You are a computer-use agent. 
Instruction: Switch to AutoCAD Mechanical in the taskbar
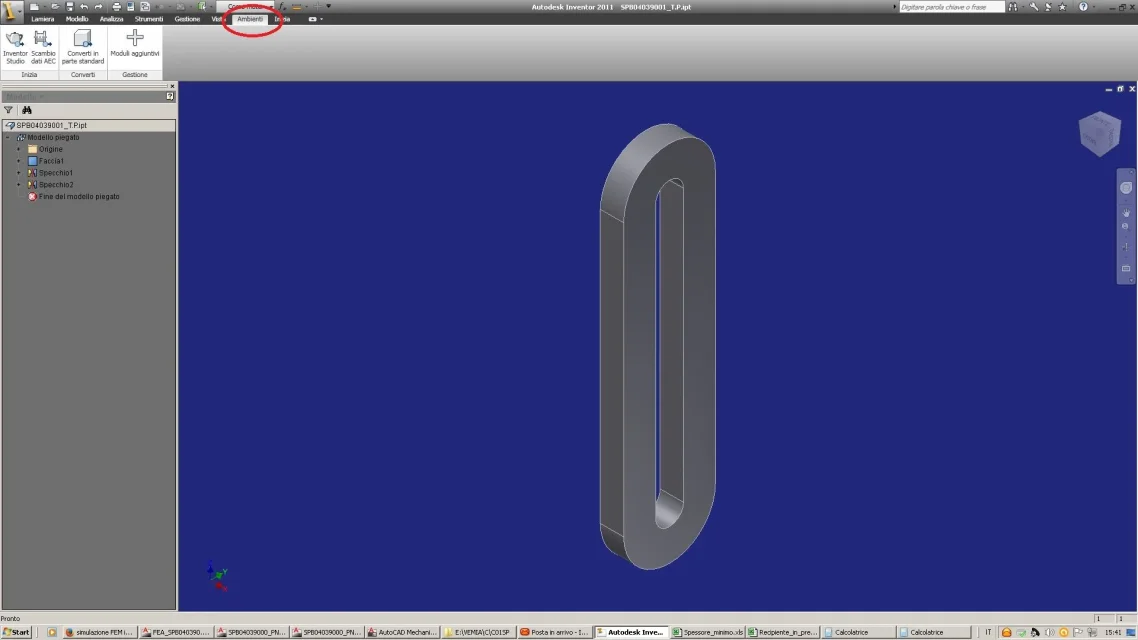coord(403,632)
